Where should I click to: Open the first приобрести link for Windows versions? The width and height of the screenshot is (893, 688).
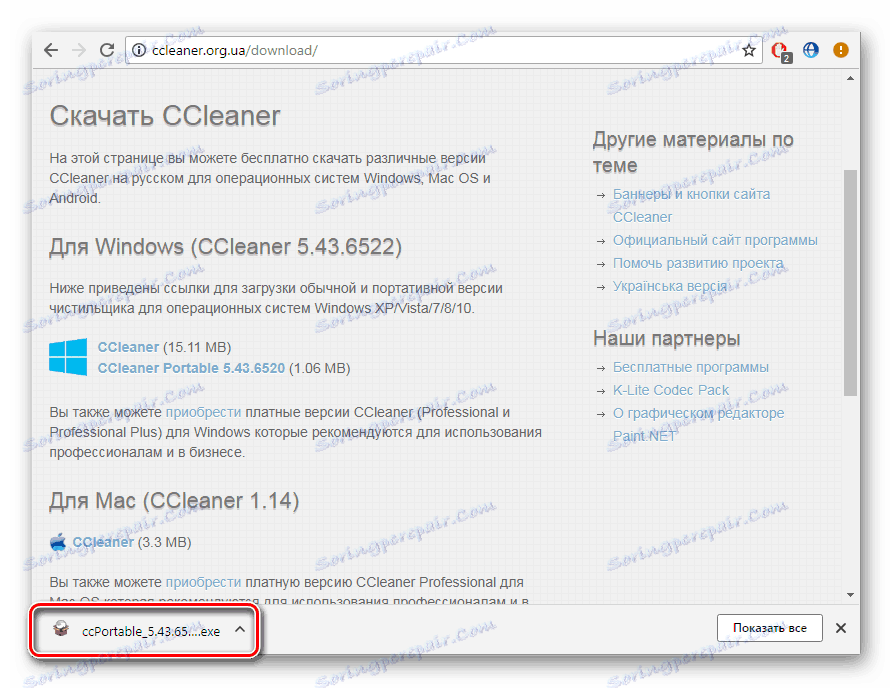(x=203, y=412)
